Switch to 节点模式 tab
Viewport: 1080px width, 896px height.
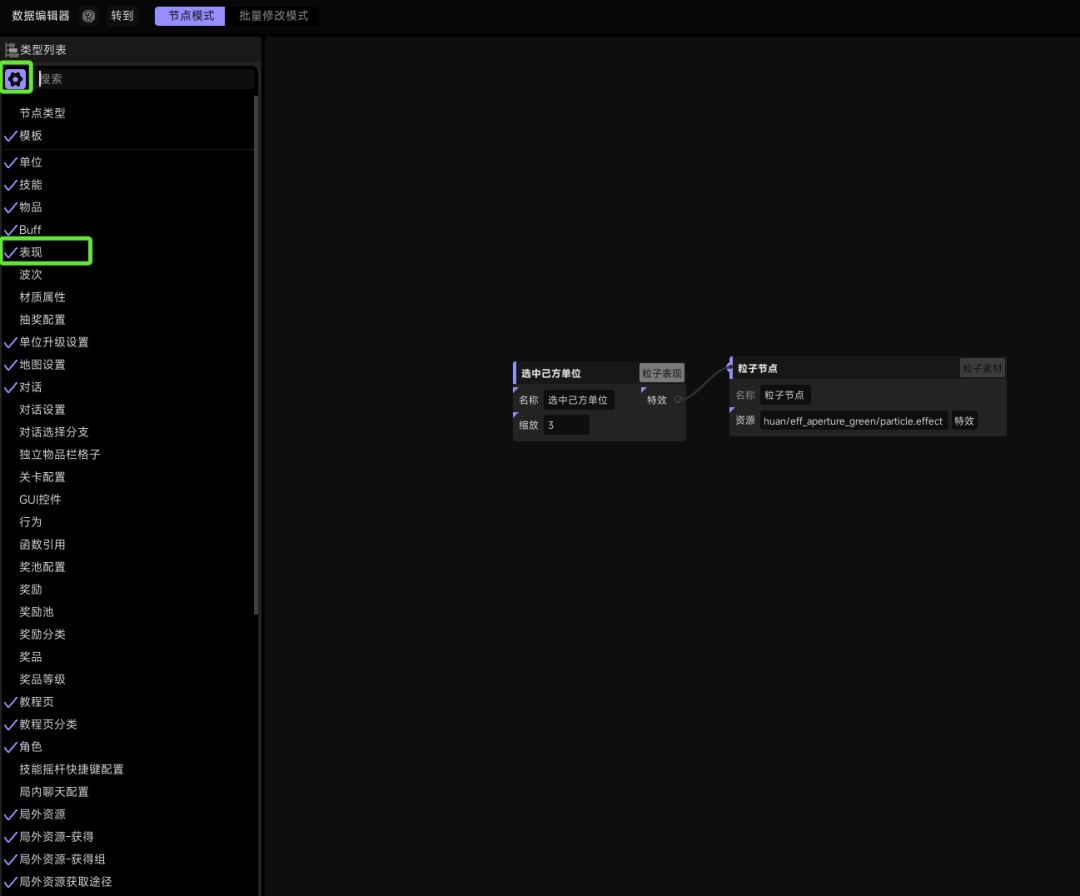[x=190, y=16]
